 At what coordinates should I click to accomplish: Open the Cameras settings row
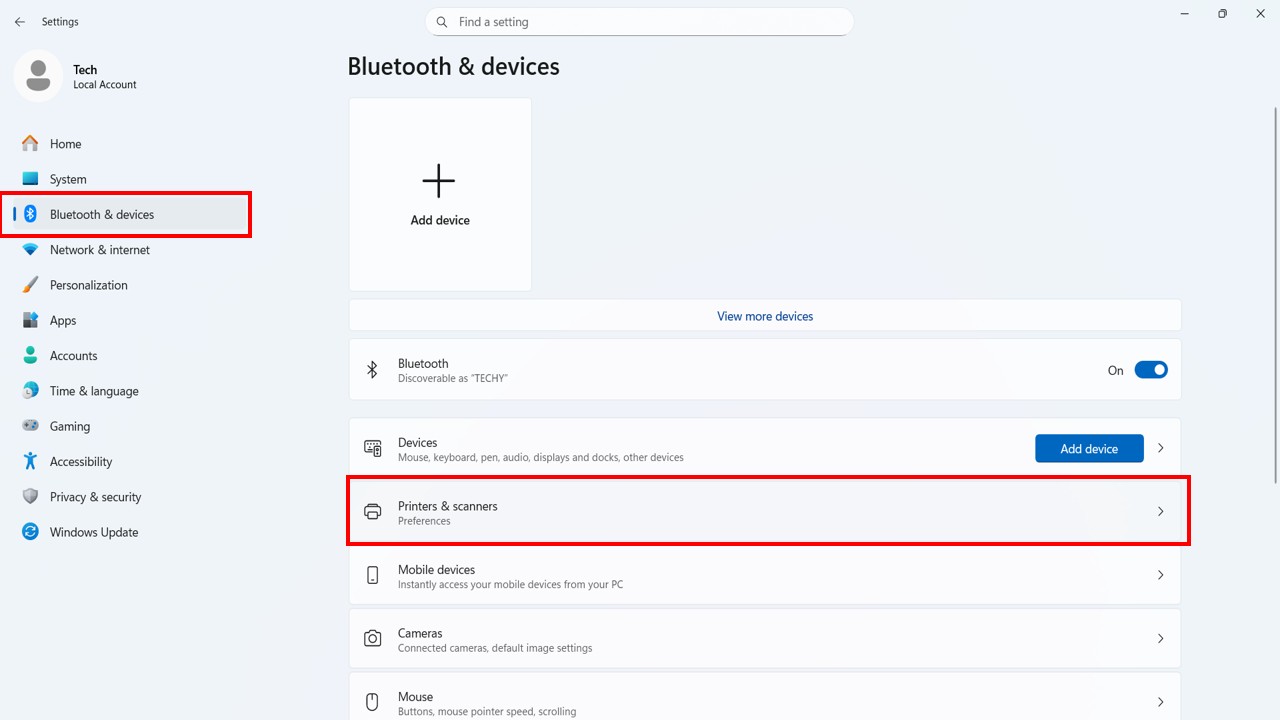coord(765,639)
